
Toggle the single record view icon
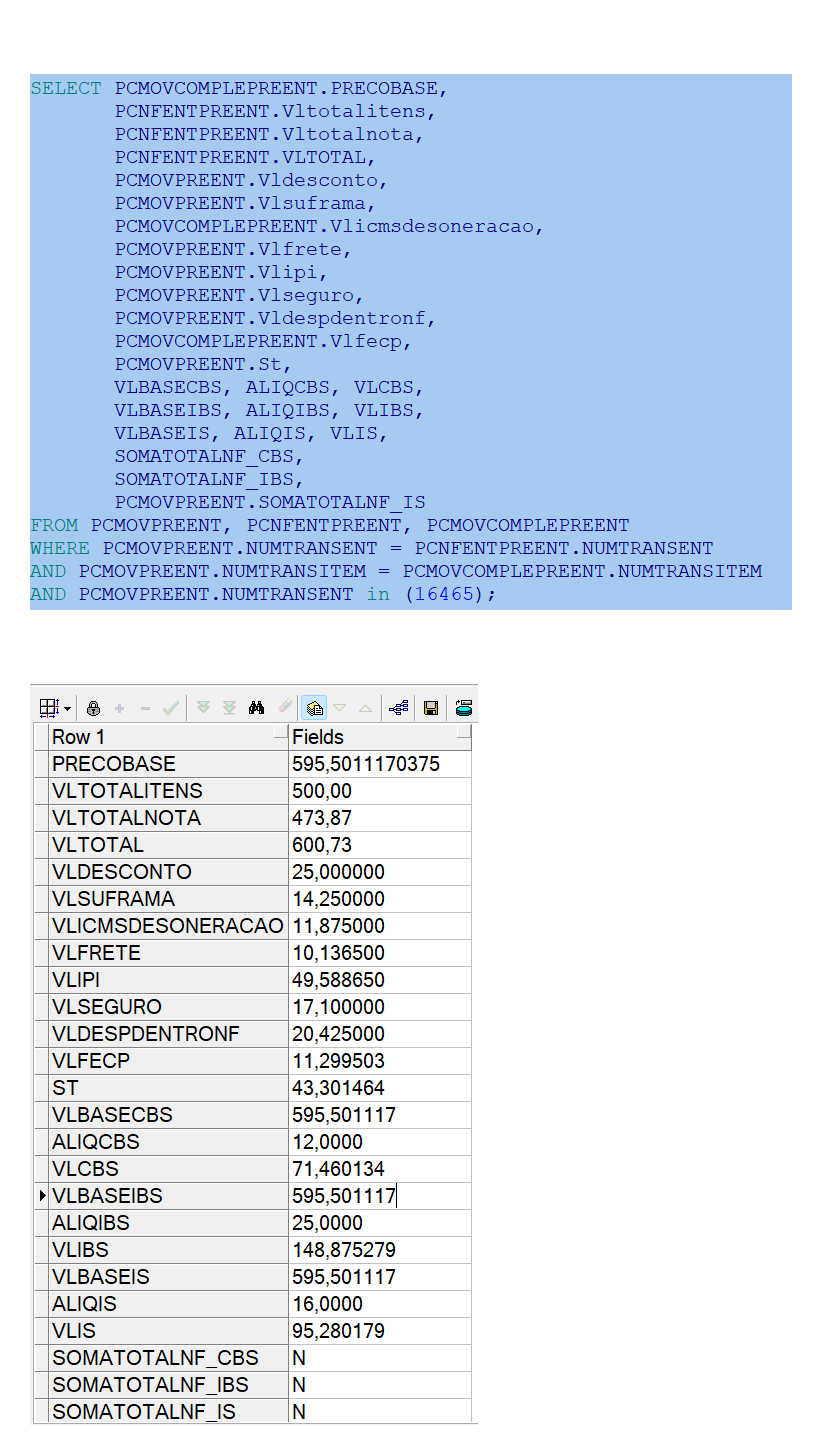(x=314, y=708)
